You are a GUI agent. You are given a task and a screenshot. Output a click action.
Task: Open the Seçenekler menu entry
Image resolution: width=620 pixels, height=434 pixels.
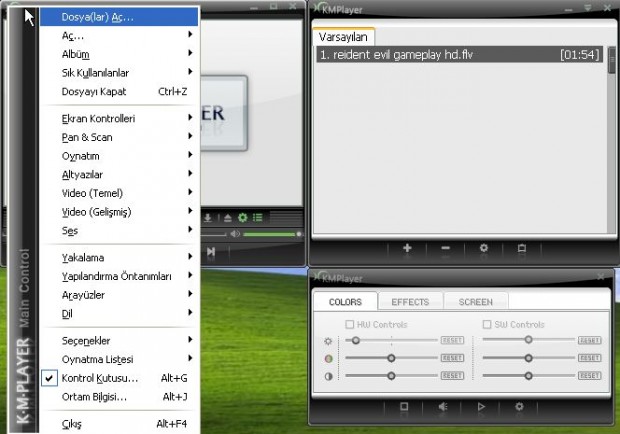pos(120,341)
